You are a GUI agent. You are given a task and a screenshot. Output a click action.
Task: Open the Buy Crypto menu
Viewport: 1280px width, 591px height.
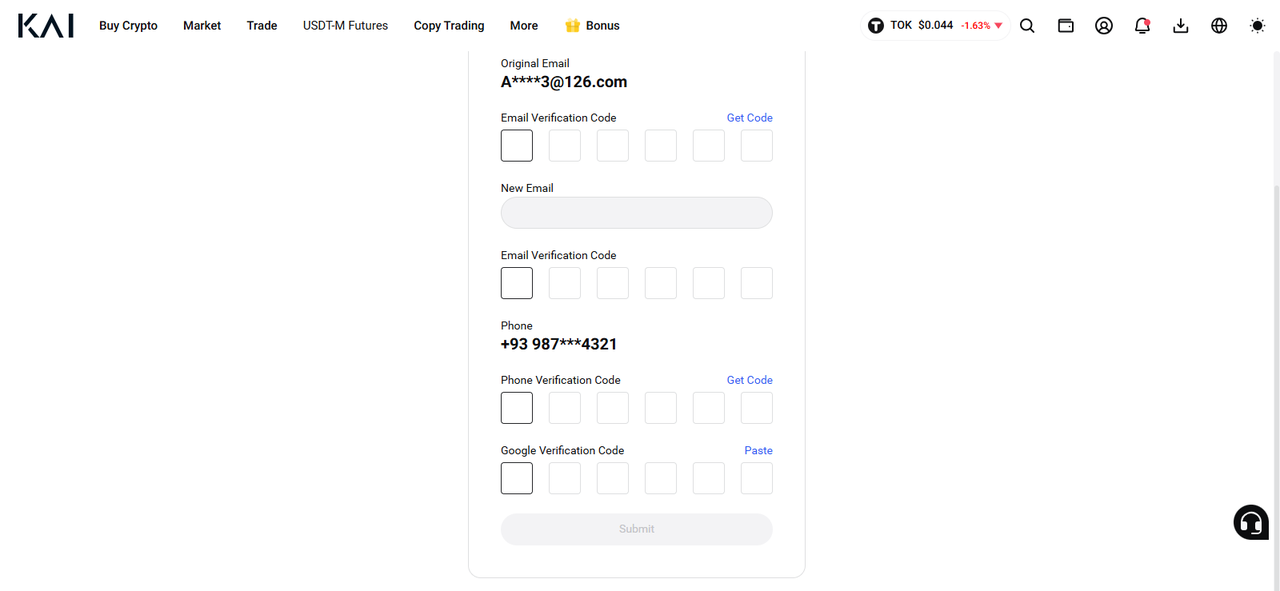[x=128, y=26]
